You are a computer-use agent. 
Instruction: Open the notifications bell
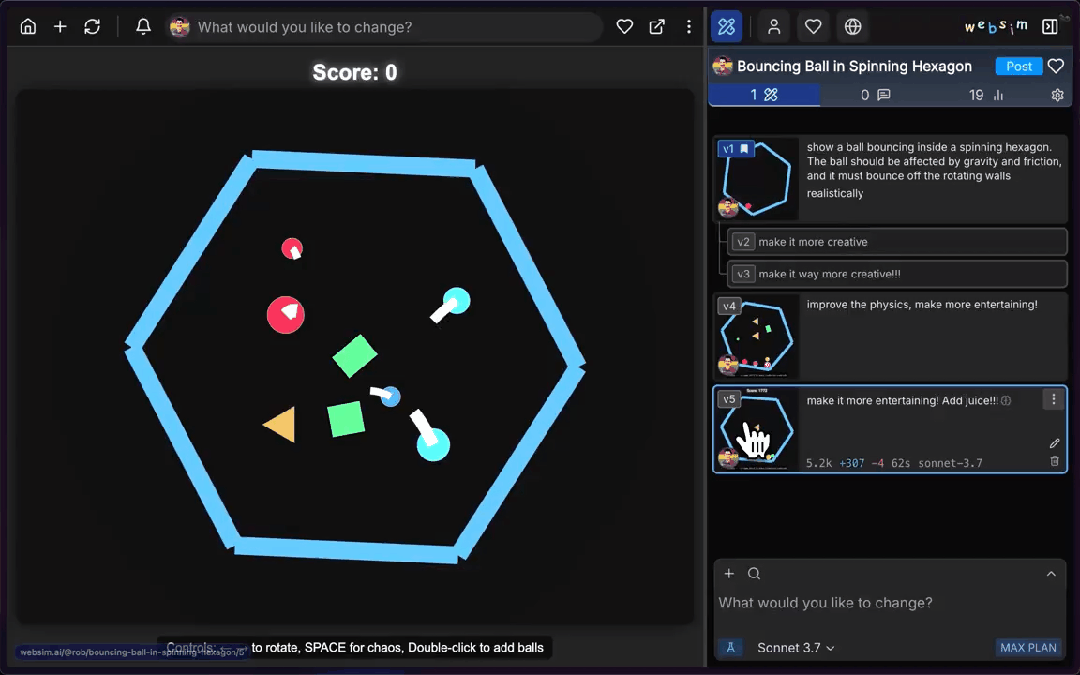click(144, 27)
